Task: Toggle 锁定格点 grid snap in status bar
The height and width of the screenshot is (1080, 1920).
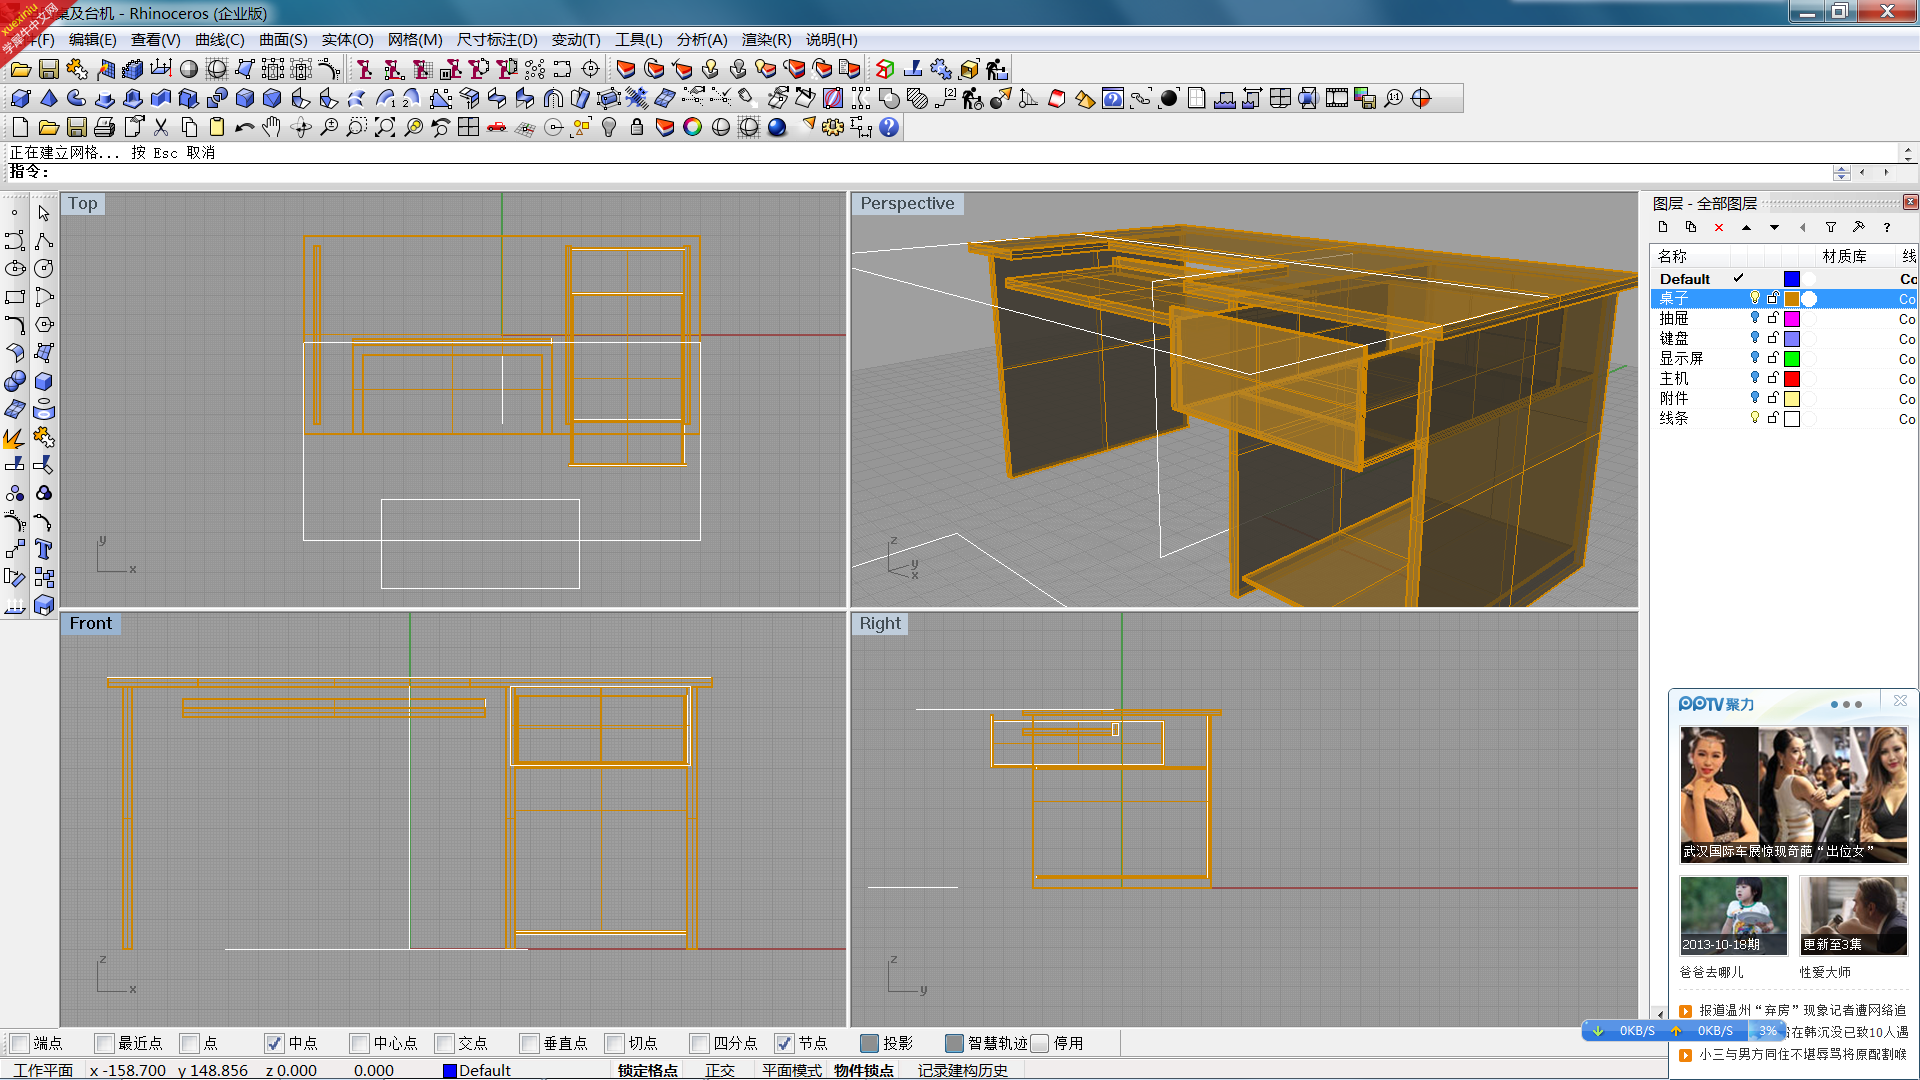Action: [647, 1070]
